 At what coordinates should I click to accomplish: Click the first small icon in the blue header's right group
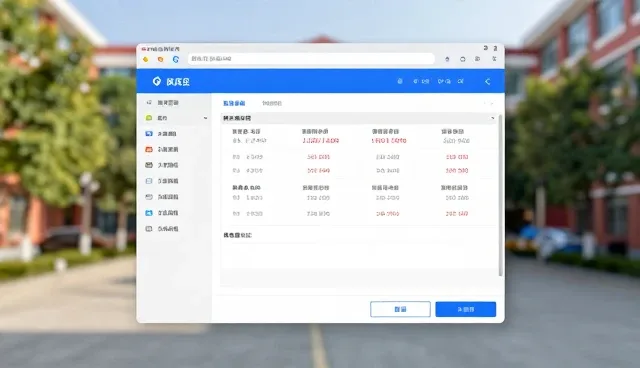click(x=400, y=81)
